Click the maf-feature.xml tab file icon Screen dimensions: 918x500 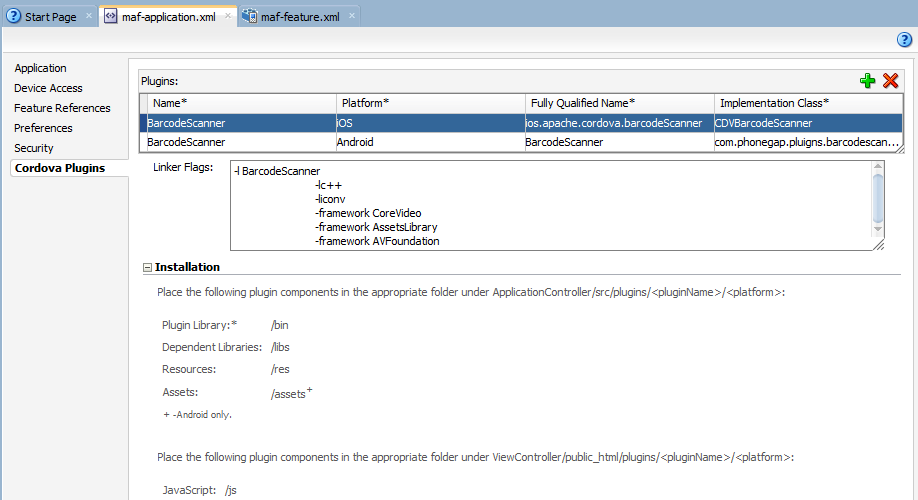point(249,16)
